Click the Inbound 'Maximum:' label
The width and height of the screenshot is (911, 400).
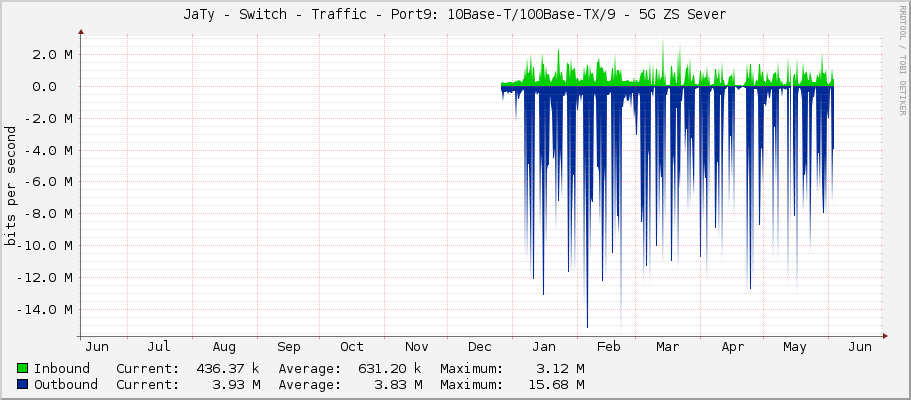click(471, 368)
